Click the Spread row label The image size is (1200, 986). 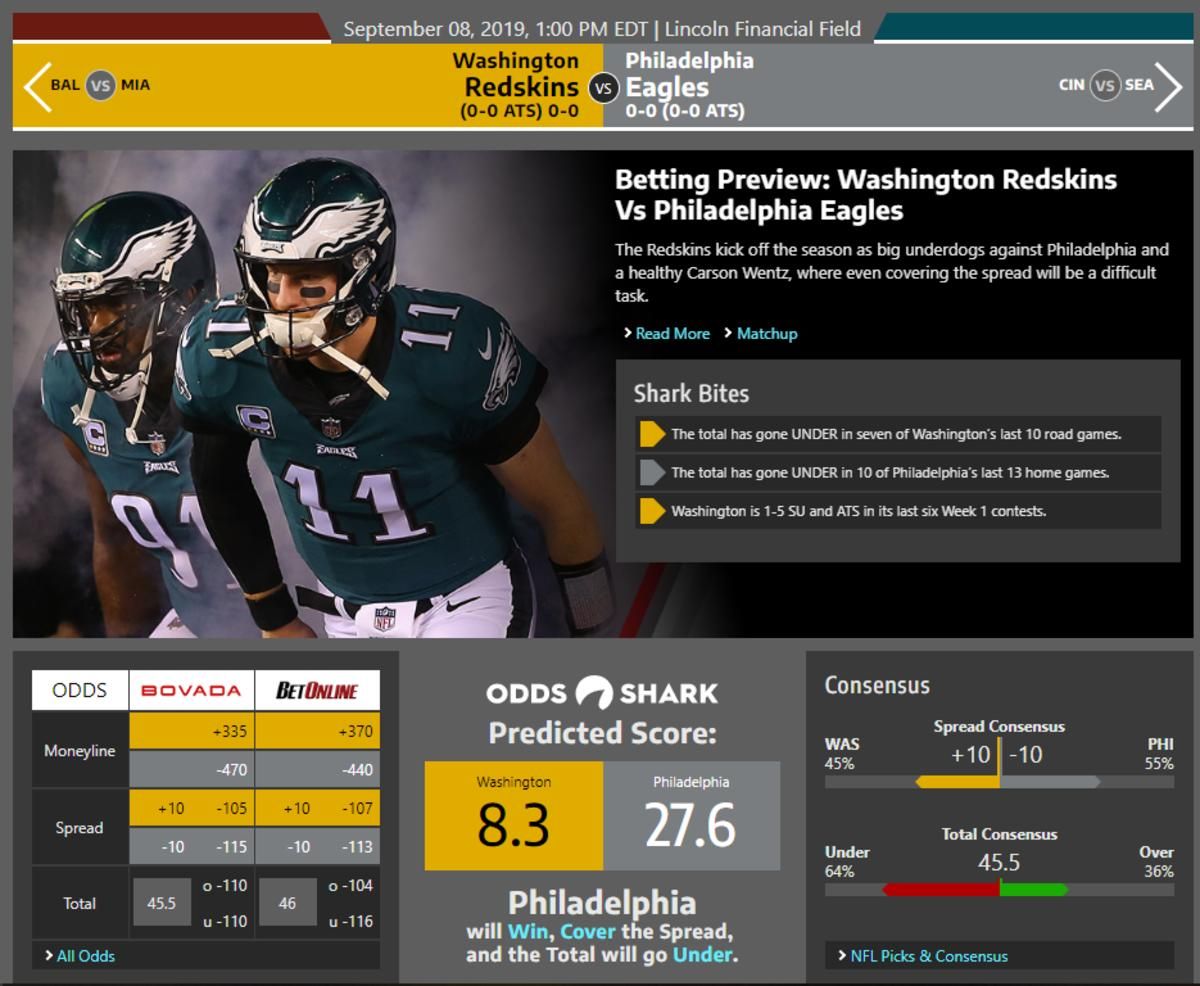tap(80, 827)
